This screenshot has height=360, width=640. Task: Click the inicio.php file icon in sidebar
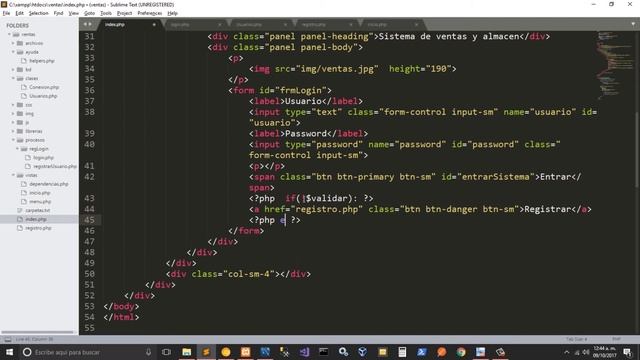point(24,193)
